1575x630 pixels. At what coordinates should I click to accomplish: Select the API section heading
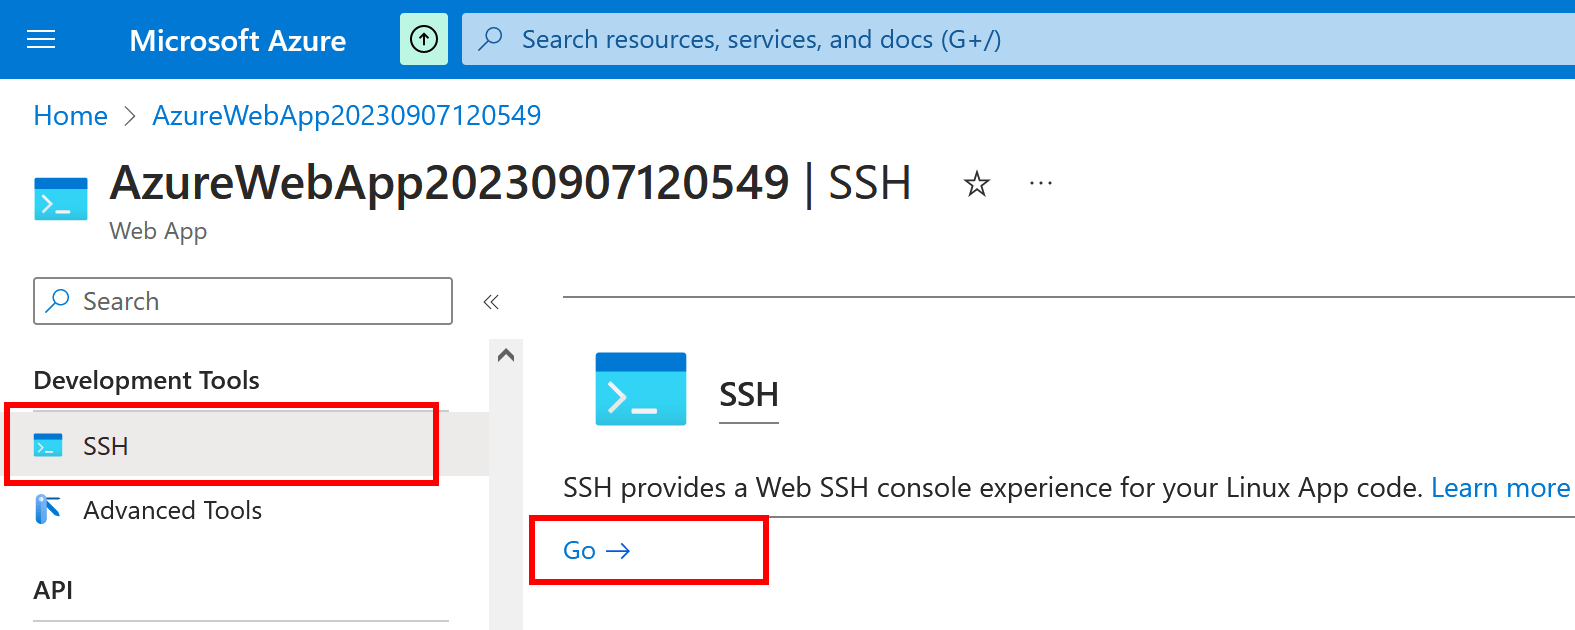[x=53, y=590]
